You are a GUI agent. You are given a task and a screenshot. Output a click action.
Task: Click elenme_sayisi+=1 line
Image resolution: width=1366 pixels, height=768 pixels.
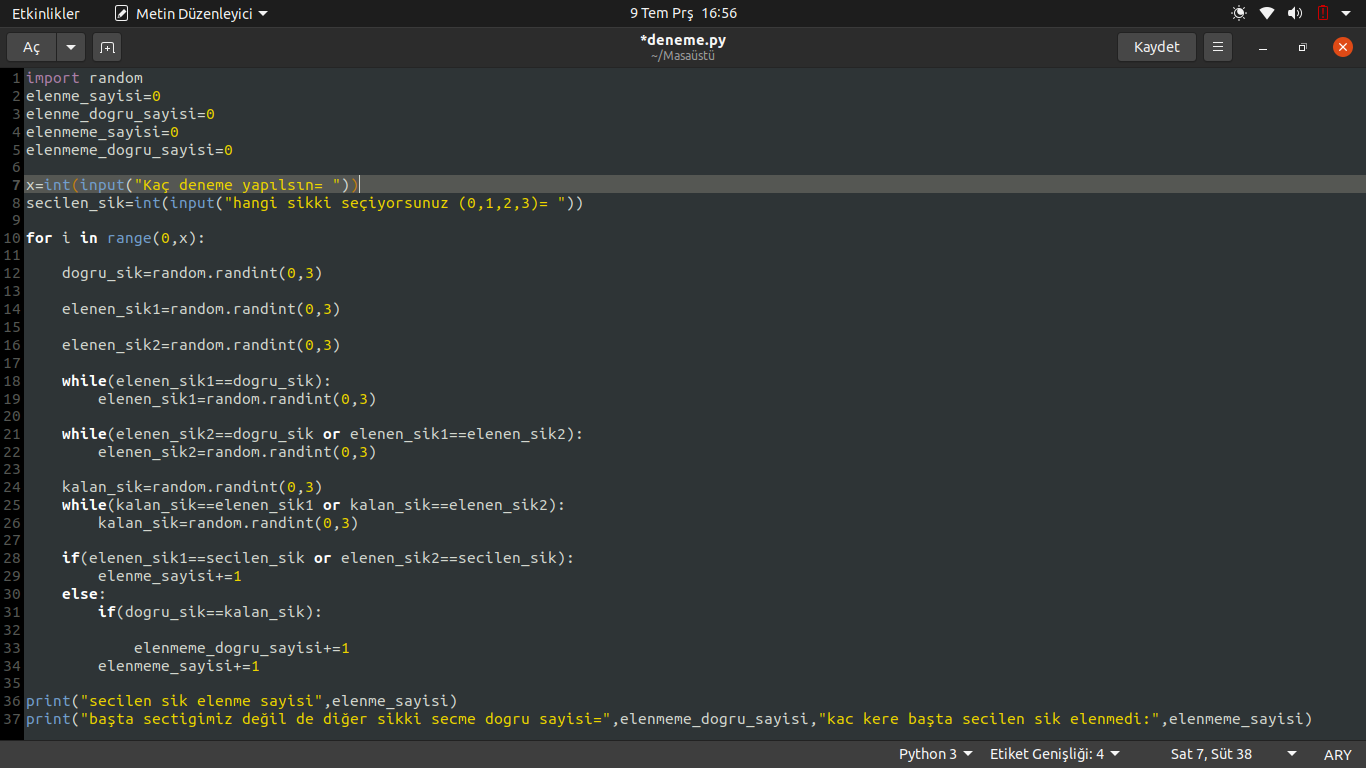(x=170, y=576)
